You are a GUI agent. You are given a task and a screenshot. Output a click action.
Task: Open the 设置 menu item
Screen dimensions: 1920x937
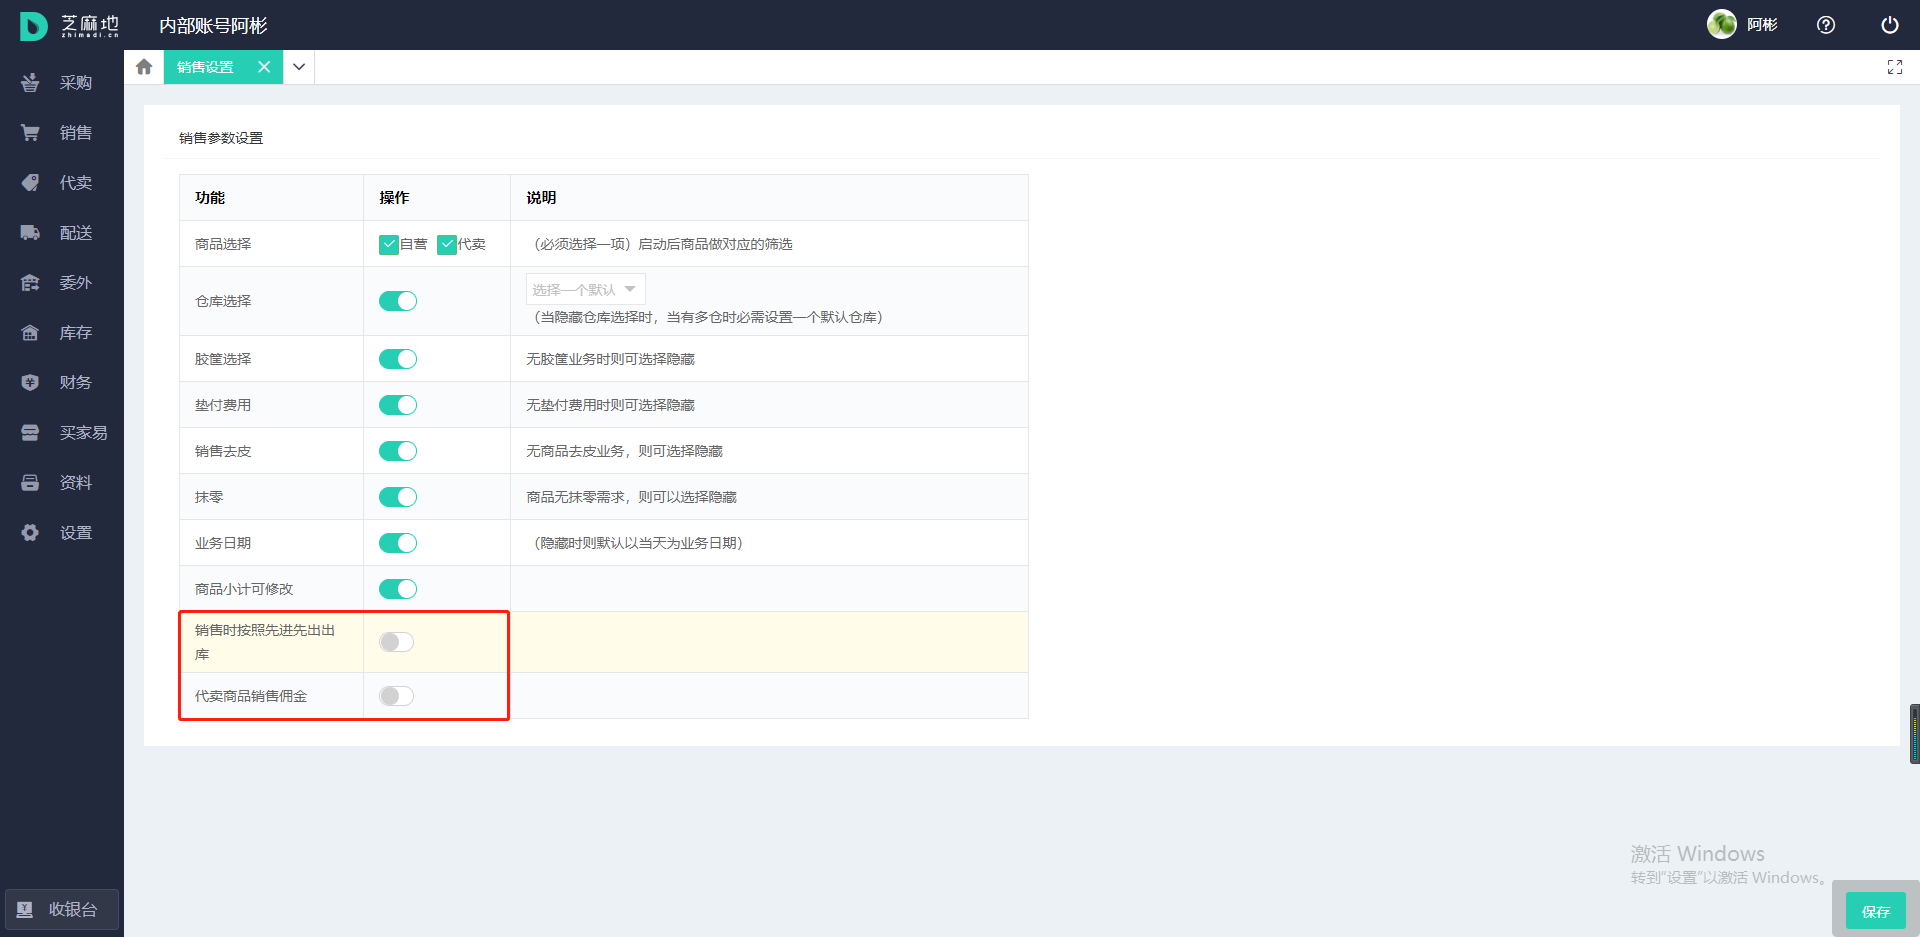click(x=62, y=533)
